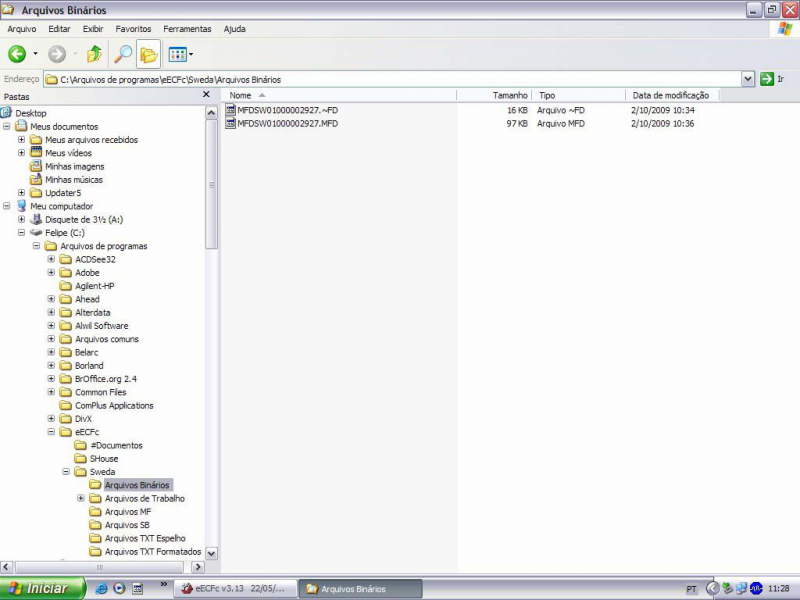Select file MFDSW01000002927.~FD
Screen dimensions: 800x600
287,110
